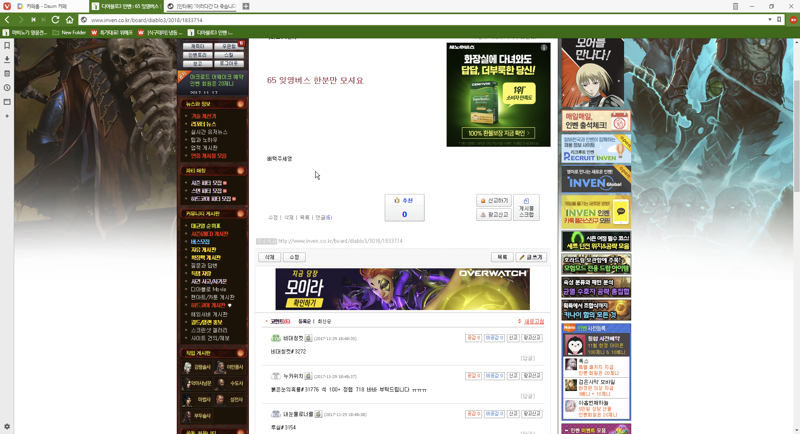Open the 질문과 답변 board link

[x=204, y=266]
